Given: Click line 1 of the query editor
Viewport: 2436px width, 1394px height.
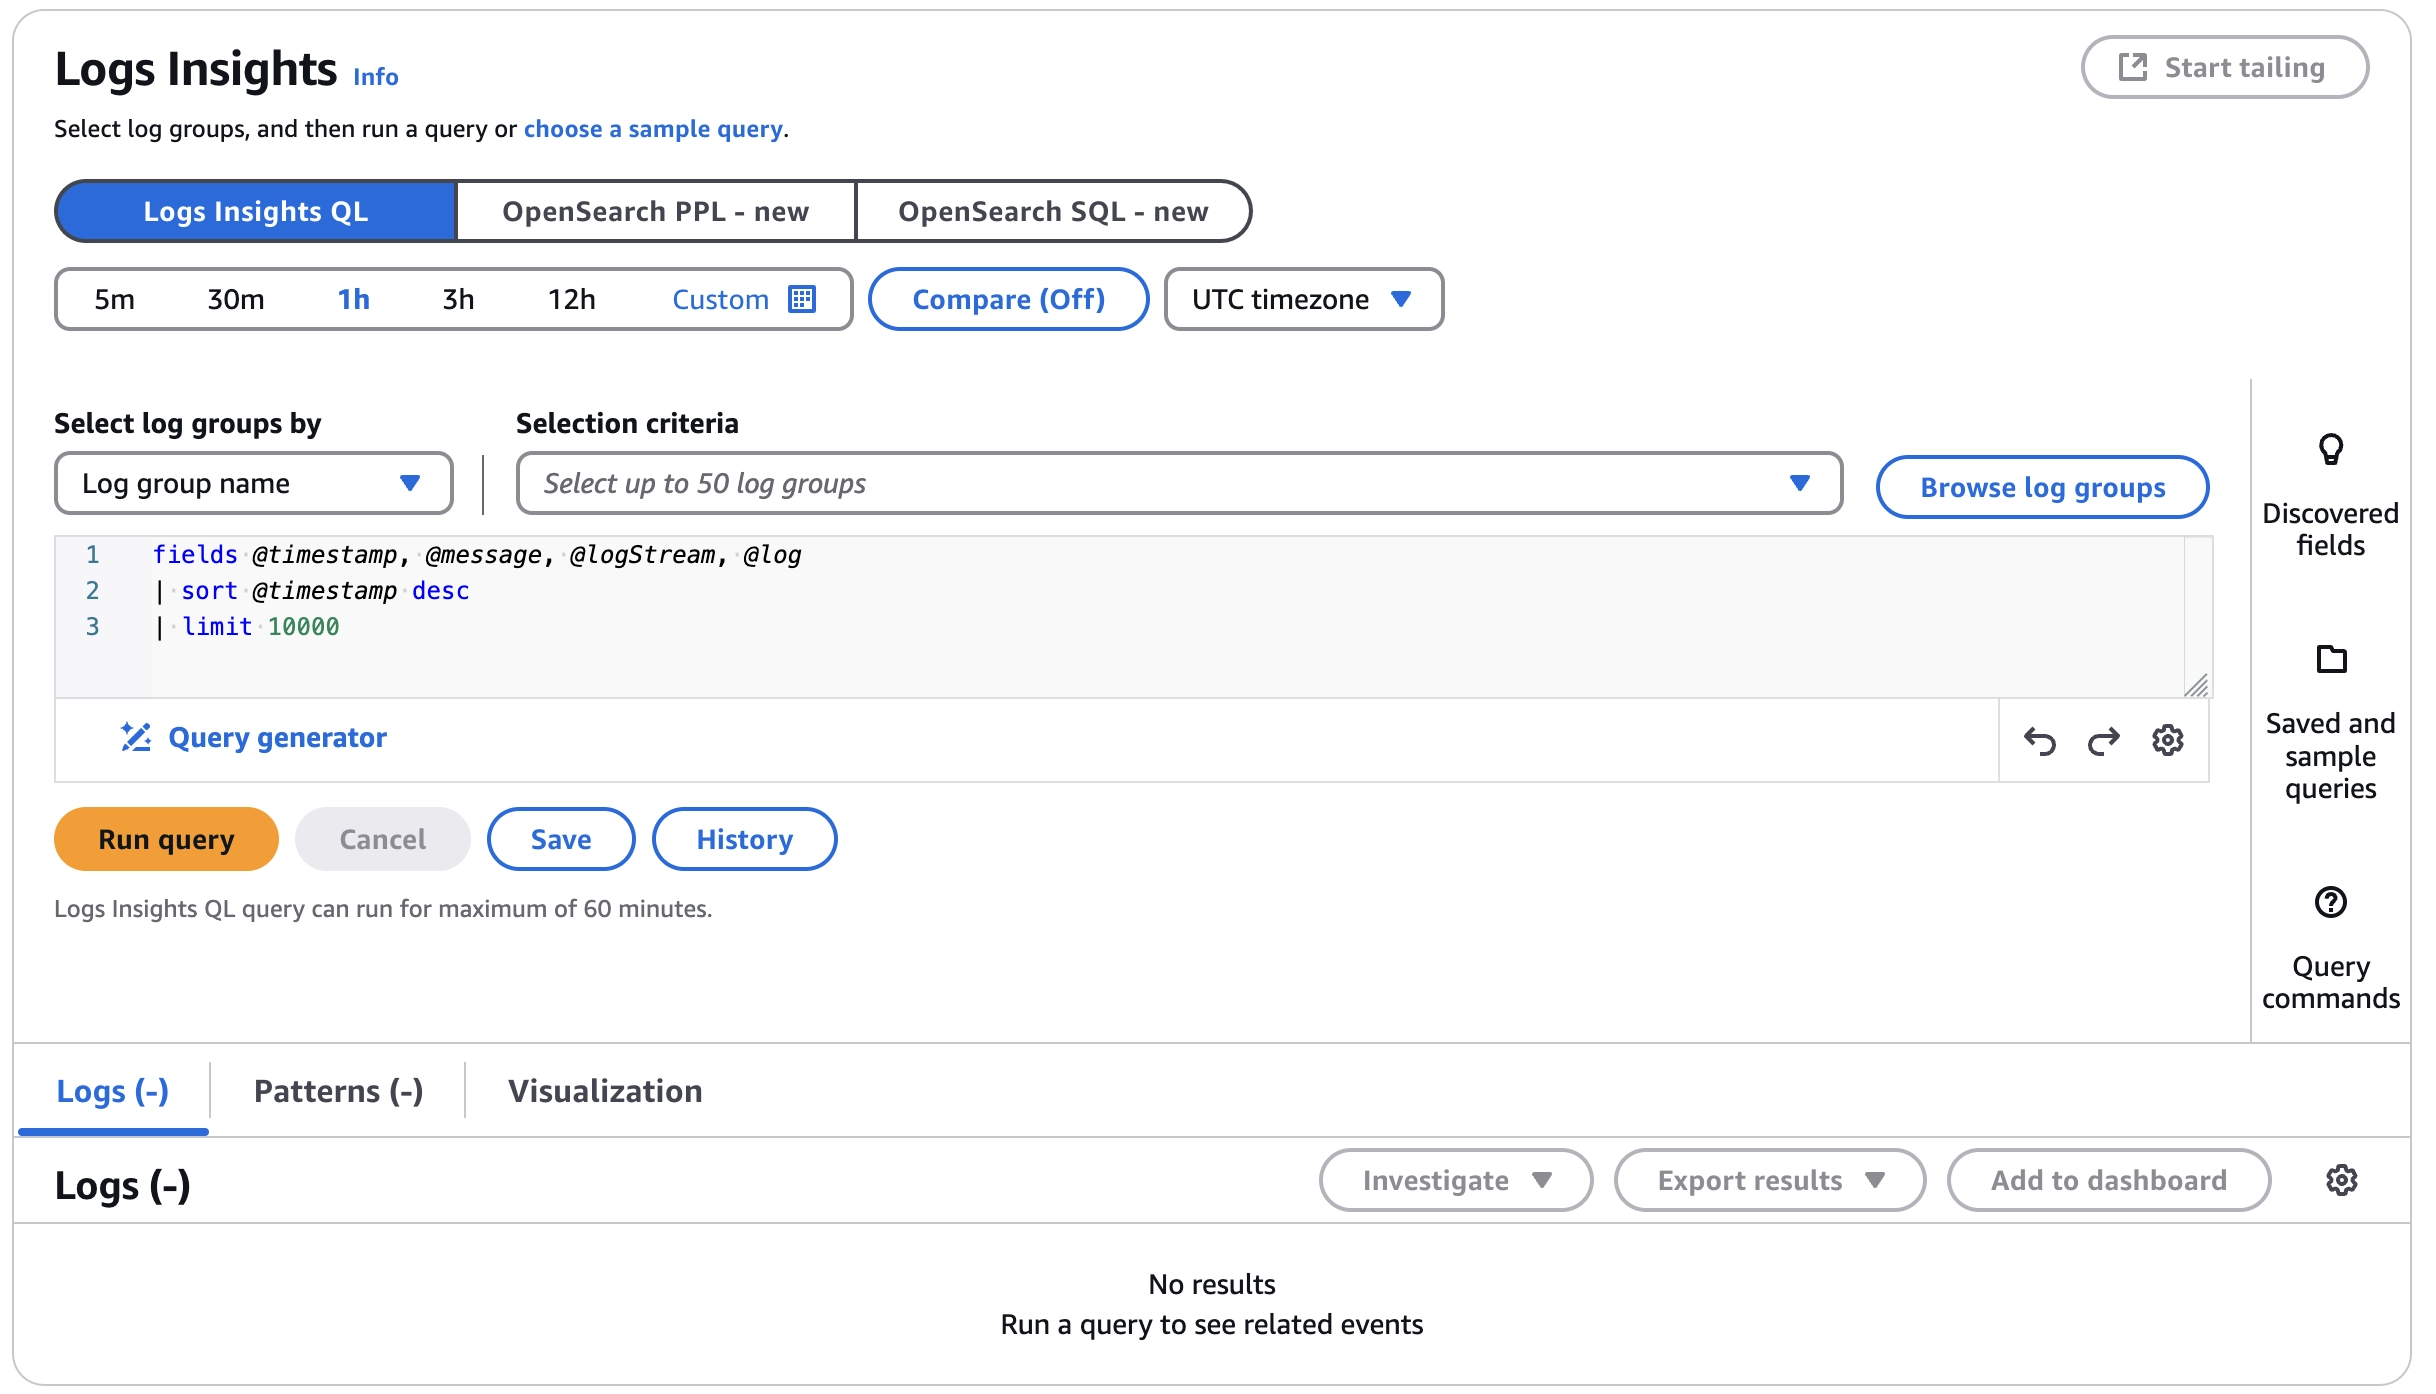Looking at the screenshot, I should point(476,554).
